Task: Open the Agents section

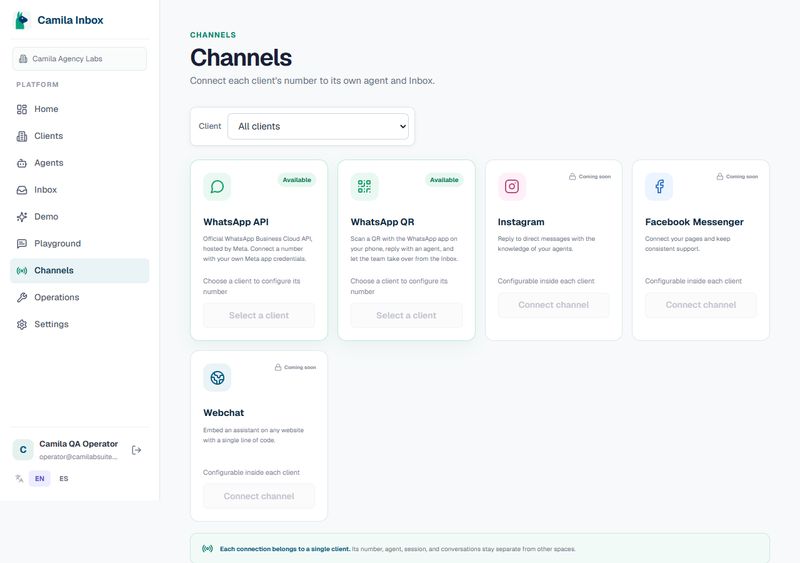Action: pos(80,163)
